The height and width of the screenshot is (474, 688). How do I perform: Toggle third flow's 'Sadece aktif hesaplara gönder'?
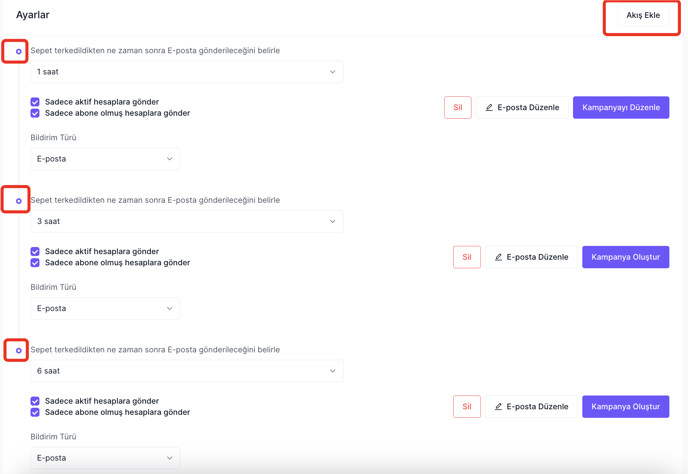tap(35, 401)
